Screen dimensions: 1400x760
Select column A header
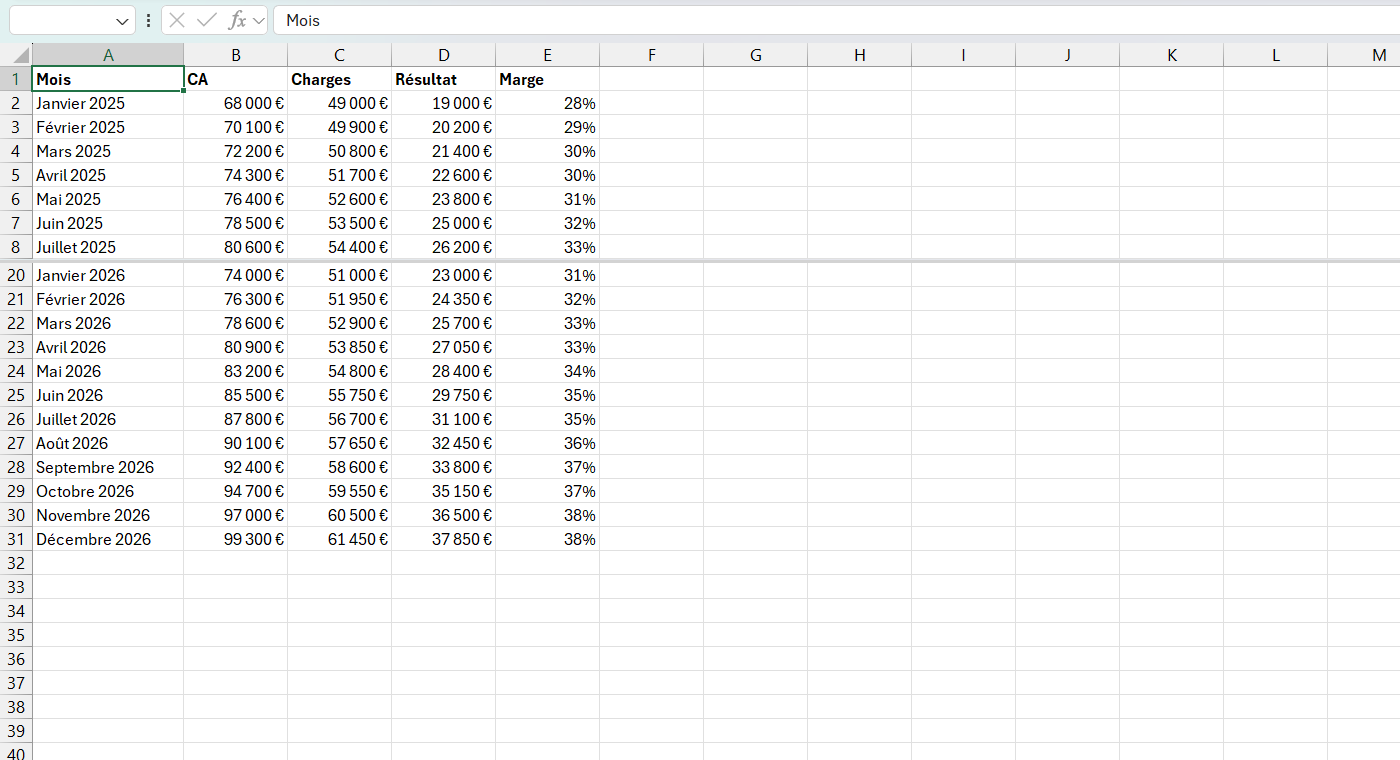pyautogui.click(x=108, y=55)
